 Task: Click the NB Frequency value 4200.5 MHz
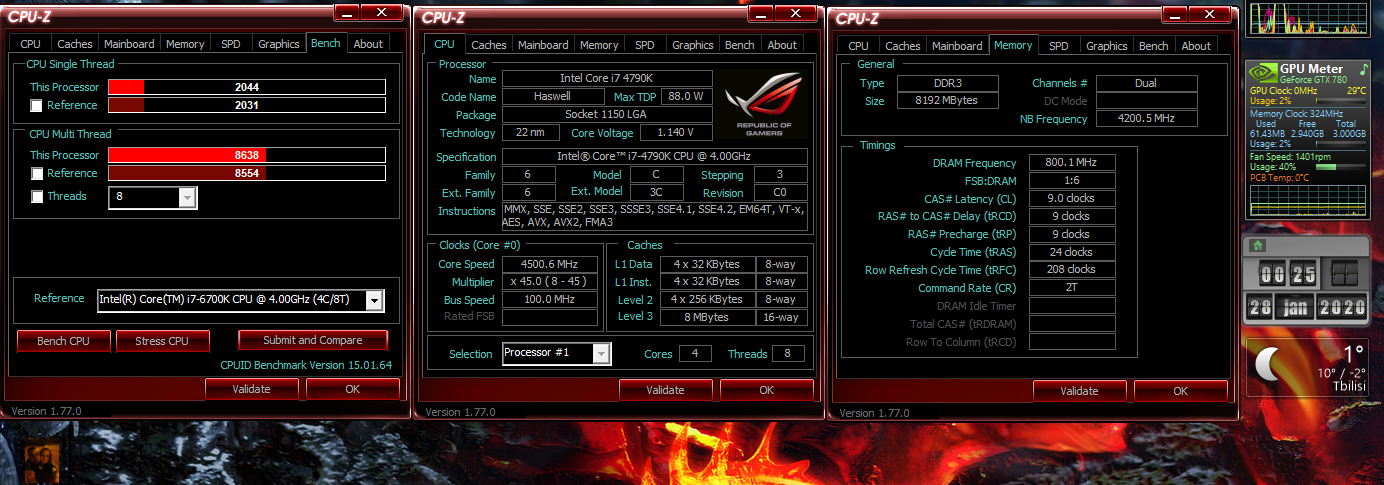1147,119
